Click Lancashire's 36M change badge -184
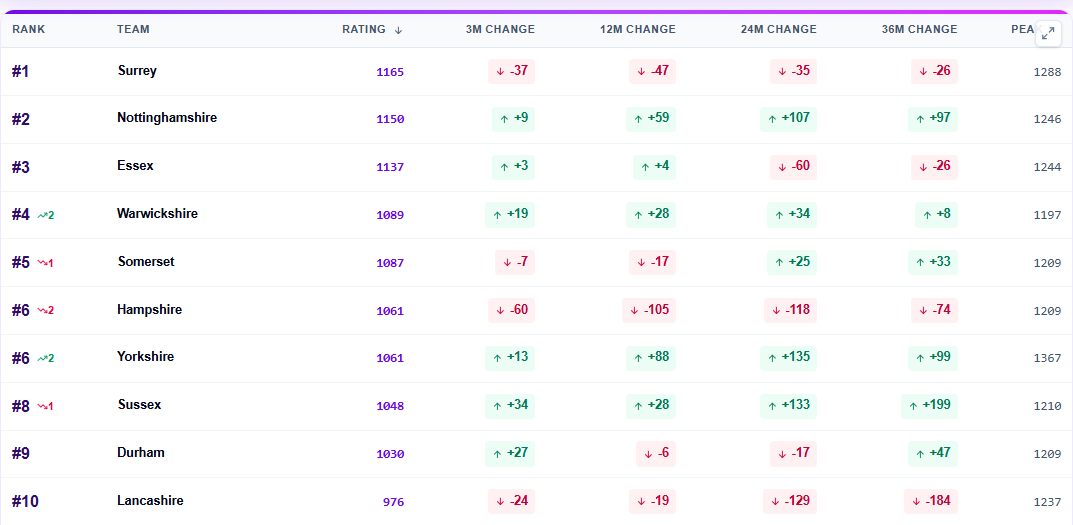 (931, 502)
